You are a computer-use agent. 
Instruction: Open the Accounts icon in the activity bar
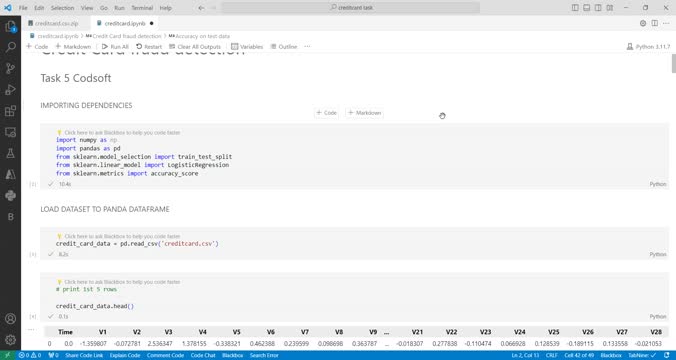tap(10, 319)
